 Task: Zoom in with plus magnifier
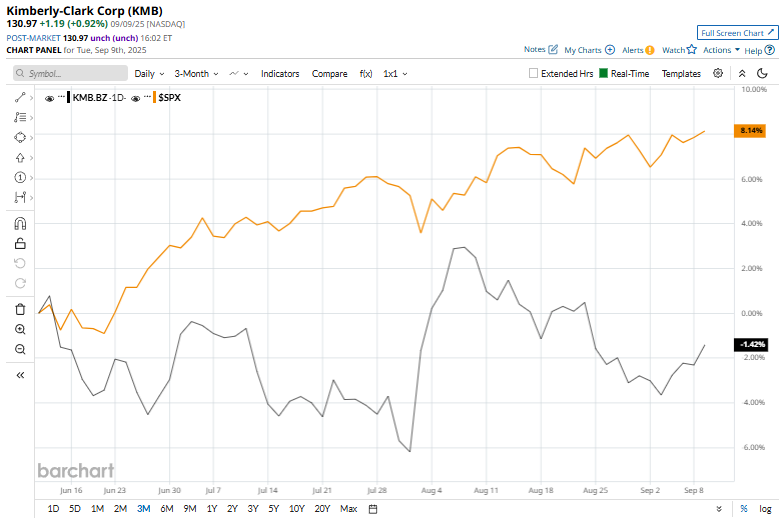(20, 329)
